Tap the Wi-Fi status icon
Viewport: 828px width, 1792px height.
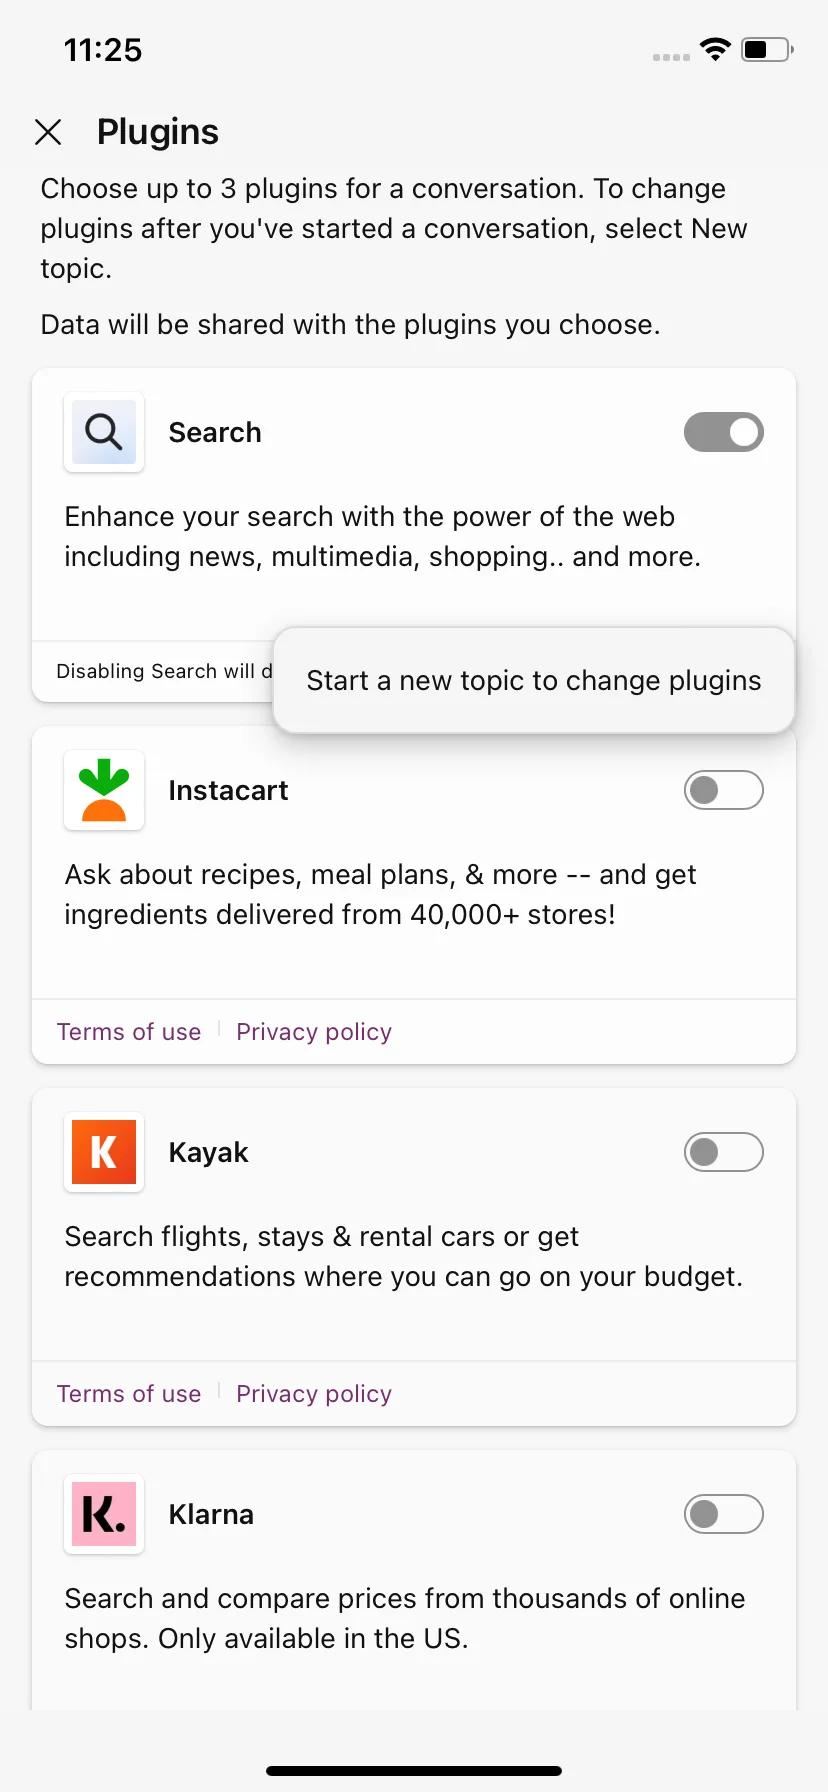pyautogui.click(x=715, y=49)
